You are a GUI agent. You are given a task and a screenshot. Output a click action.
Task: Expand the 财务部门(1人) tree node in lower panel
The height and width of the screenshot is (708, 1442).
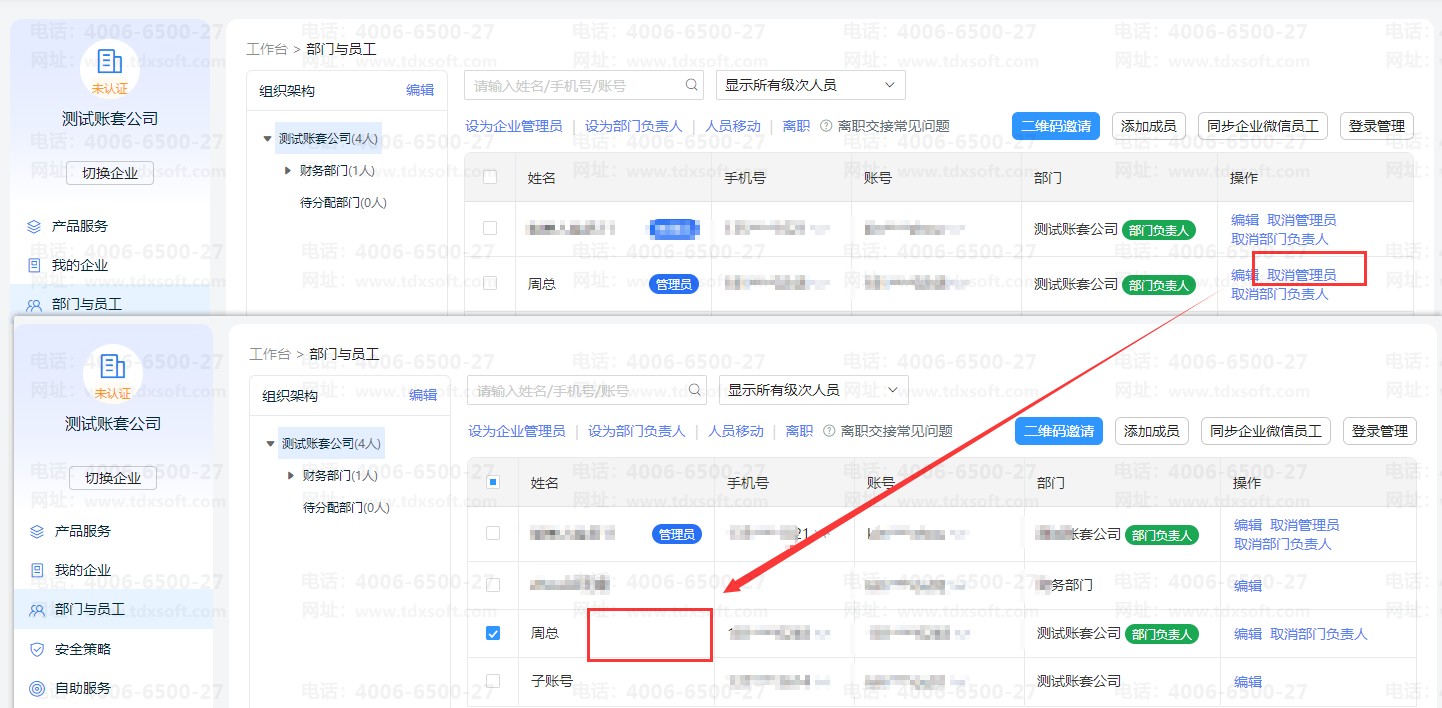290,475
